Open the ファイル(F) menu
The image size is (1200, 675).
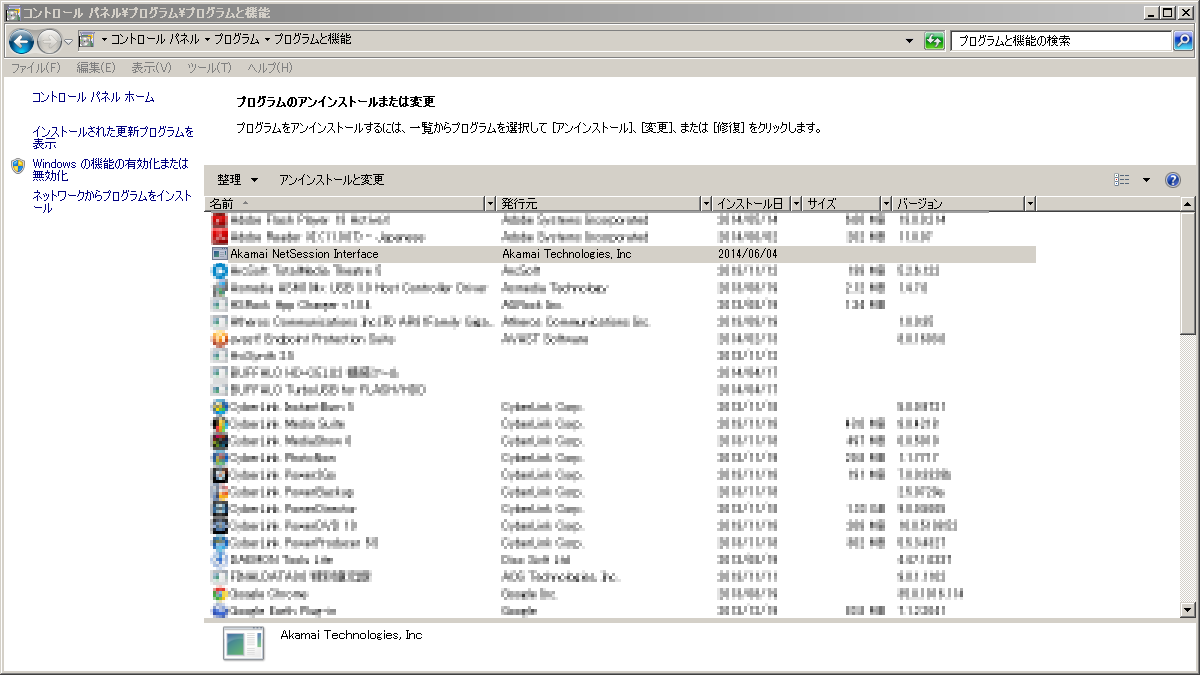pyautogui.click(x=35, y=68)
